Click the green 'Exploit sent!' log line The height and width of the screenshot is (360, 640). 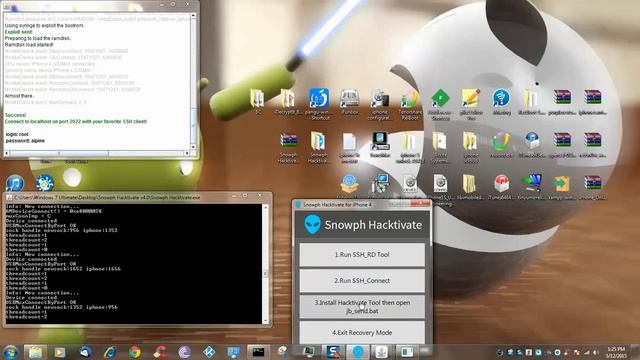18,32
